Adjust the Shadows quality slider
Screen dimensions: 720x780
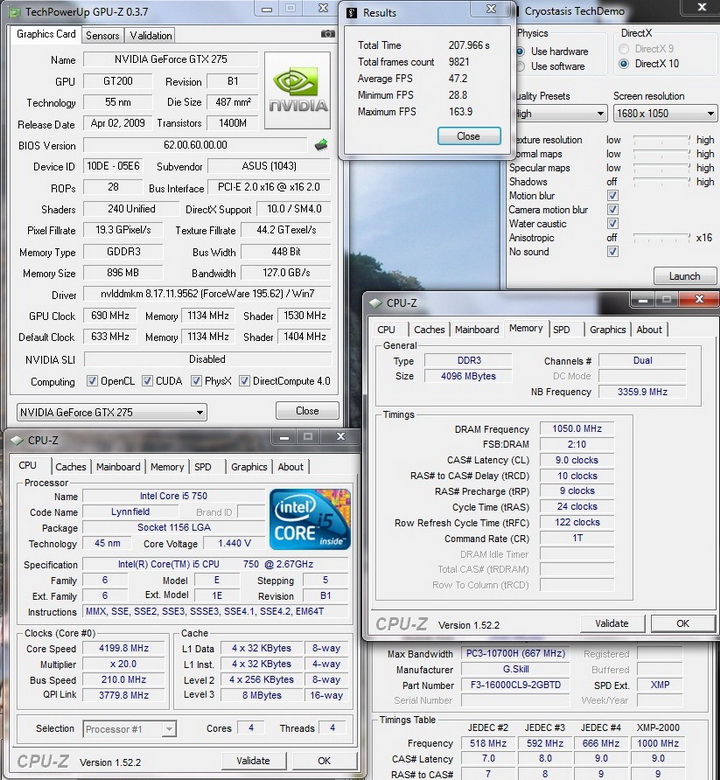coord(662,182)
